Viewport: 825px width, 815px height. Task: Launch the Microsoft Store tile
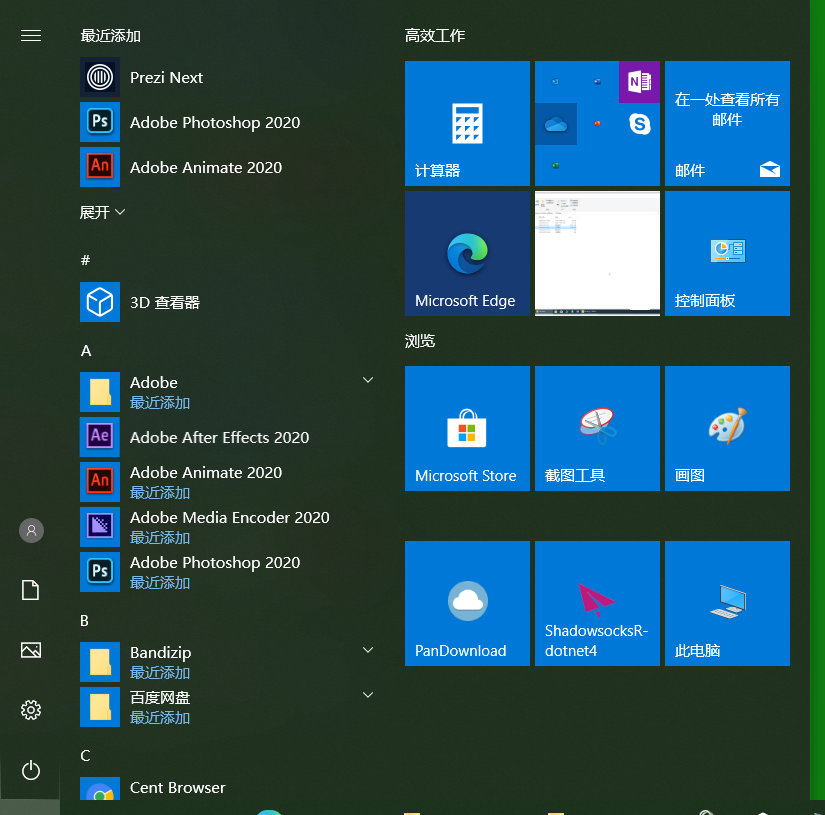[466, 428]
